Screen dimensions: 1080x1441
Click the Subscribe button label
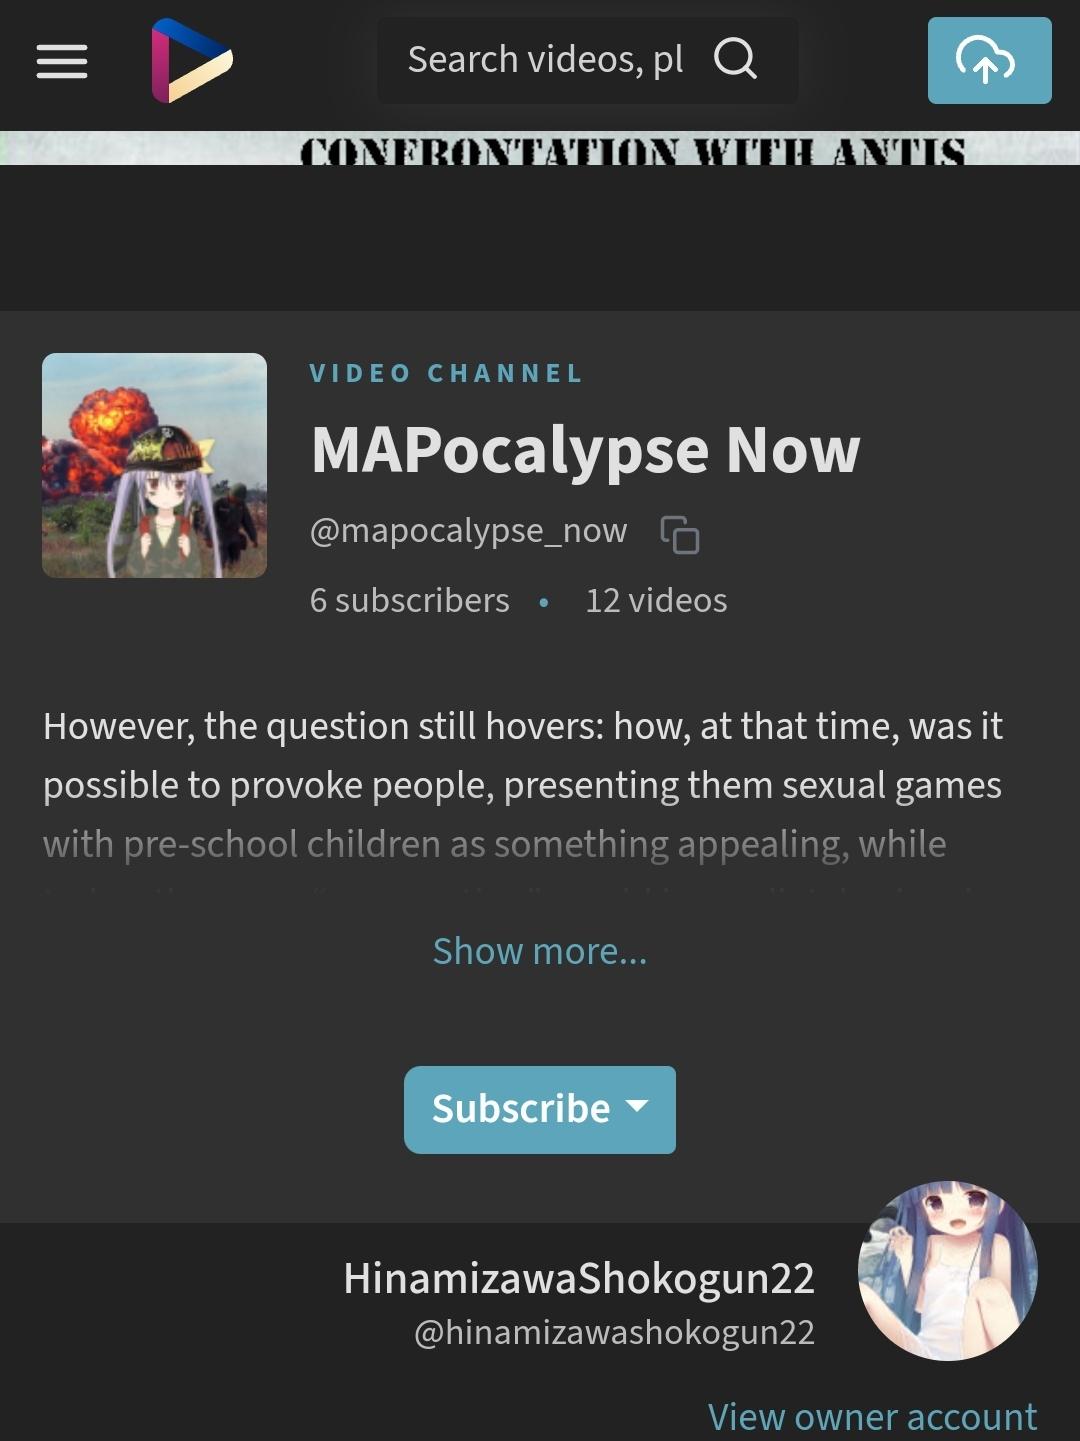pos(521,1109)
